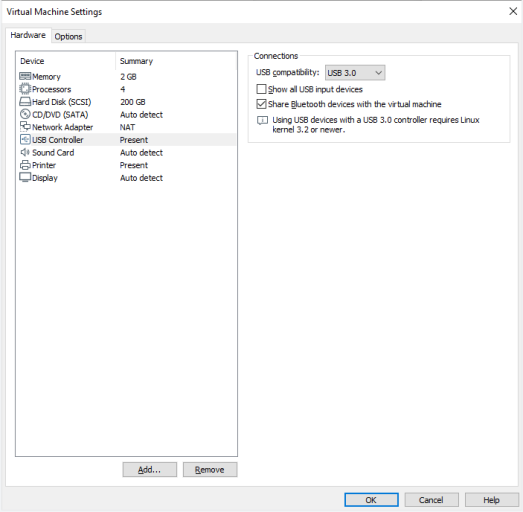523x512 pixels.
Task: Click the USB Controller icon
Action: [x=25, y=139]
